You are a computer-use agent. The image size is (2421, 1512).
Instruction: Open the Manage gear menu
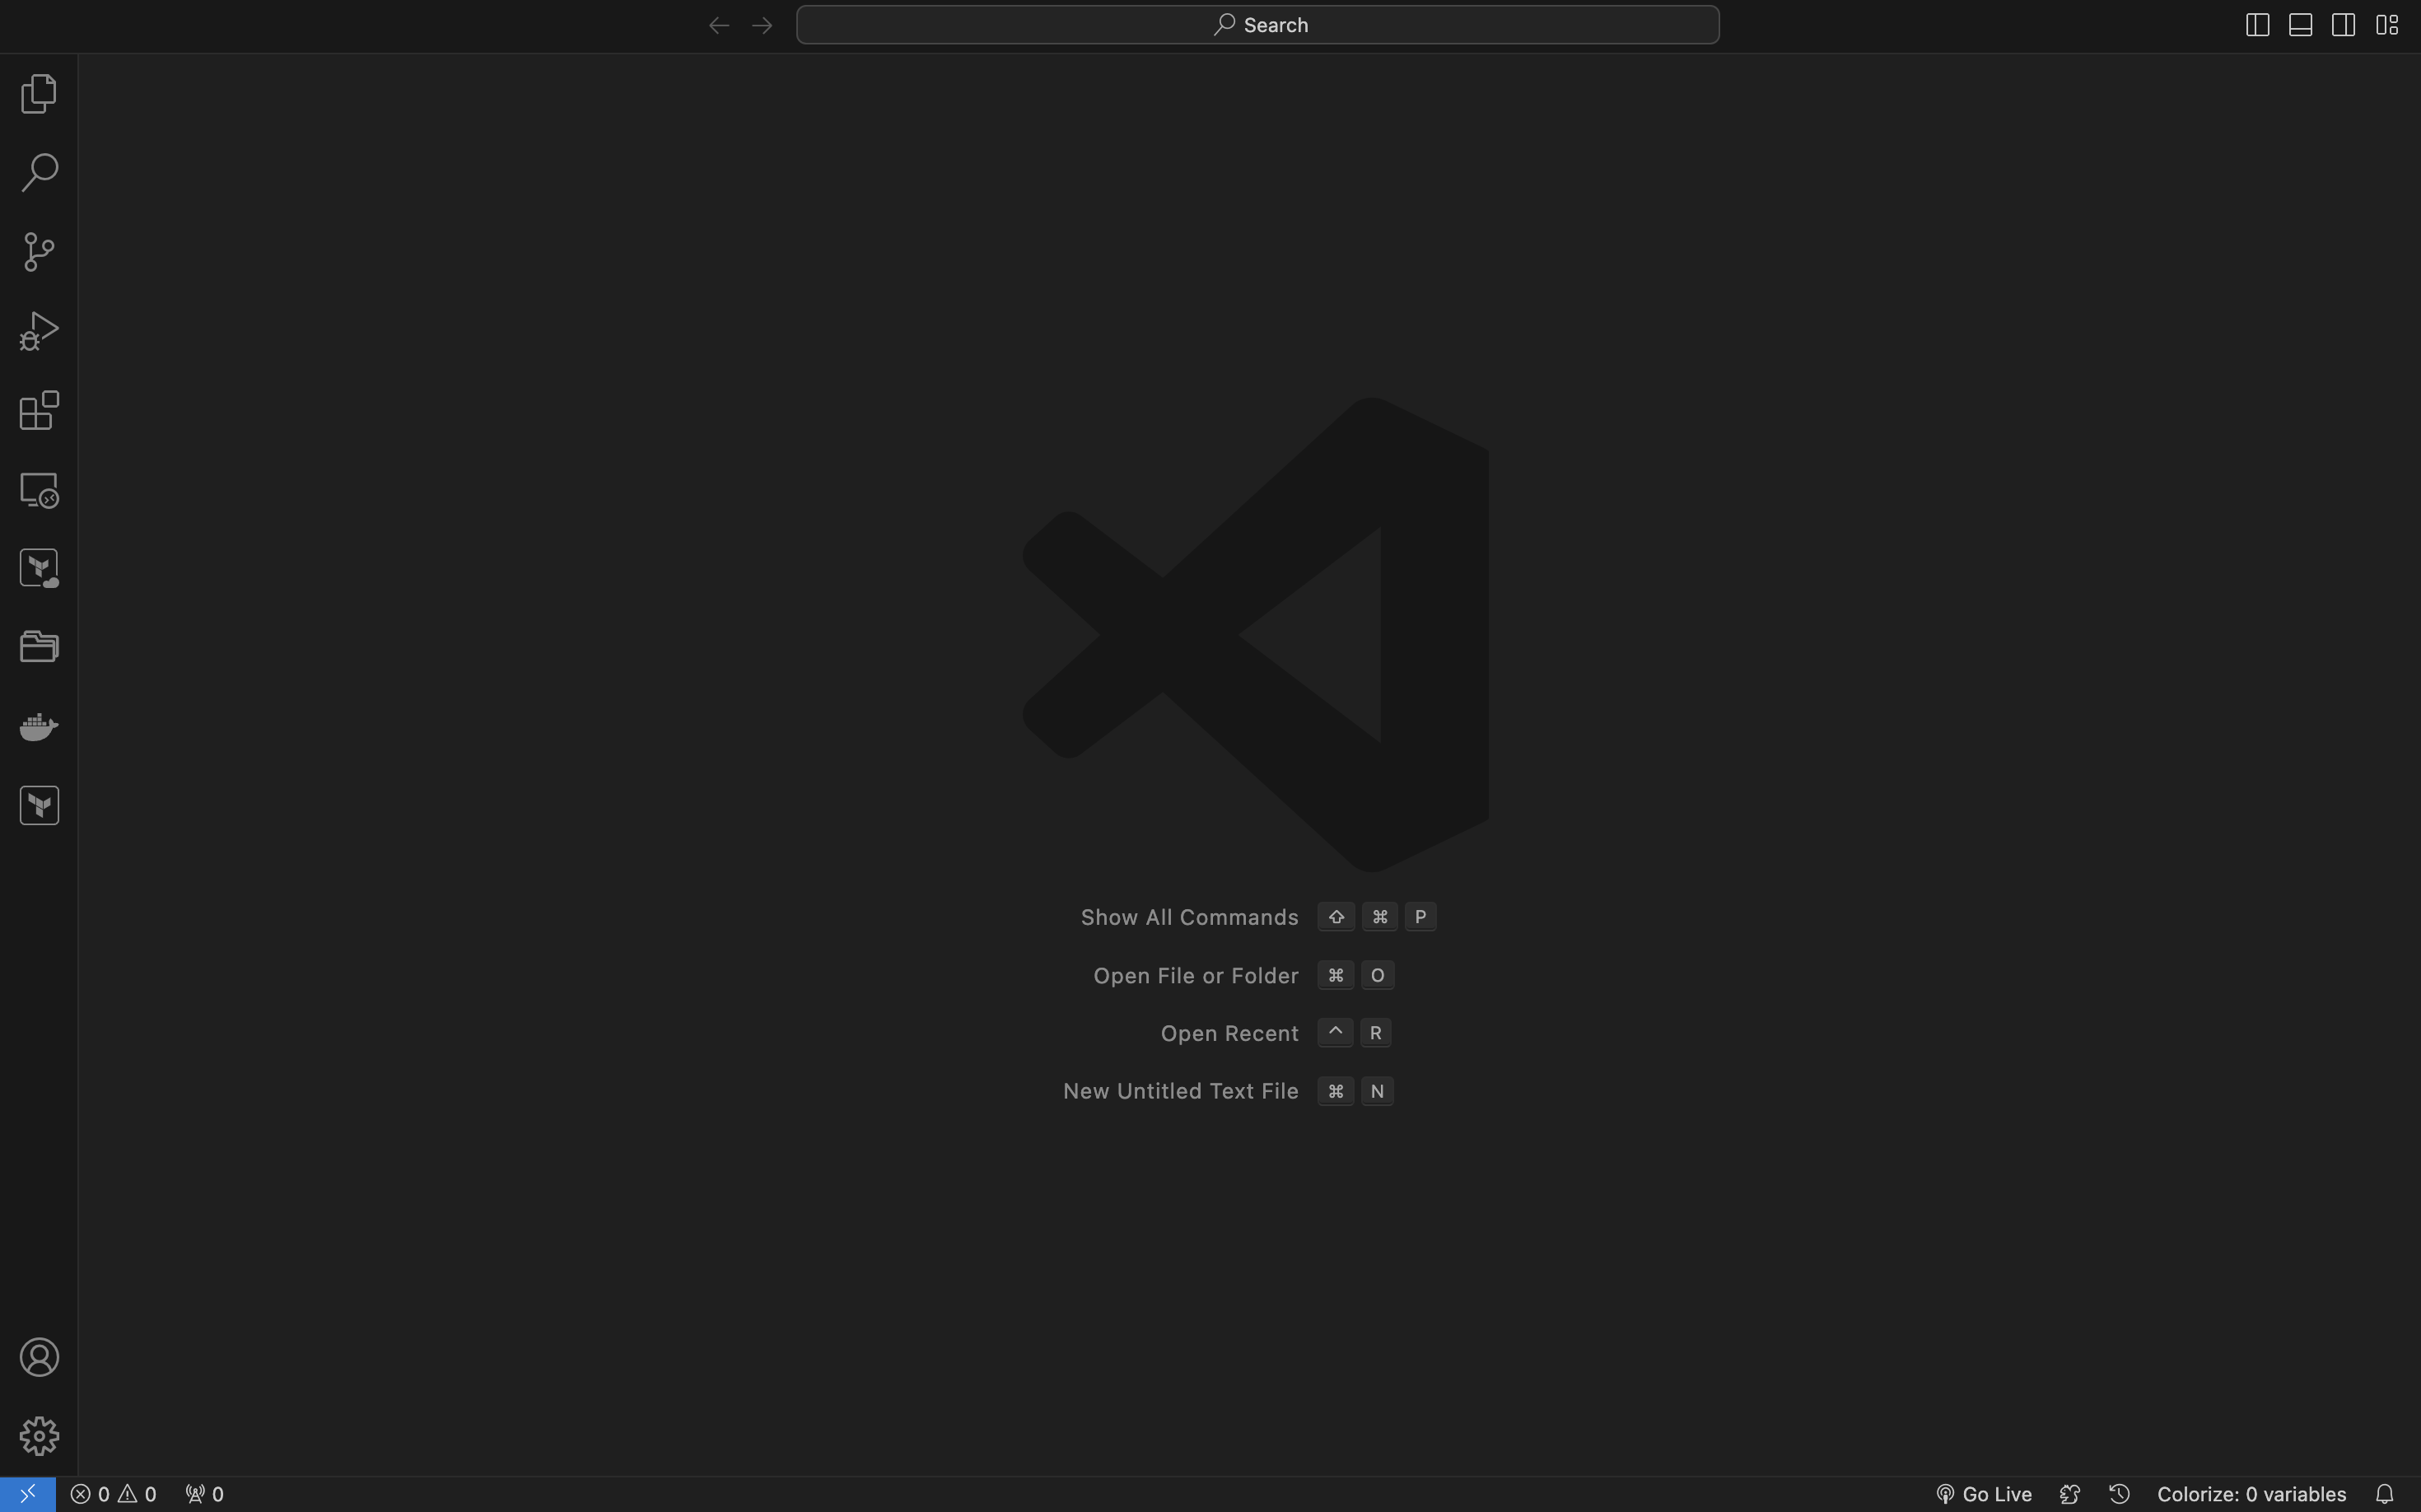[39, 1436]
